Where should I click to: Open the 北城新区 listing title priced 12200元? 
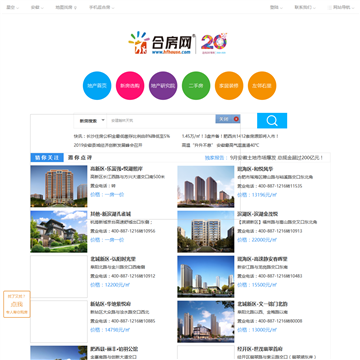113,259
